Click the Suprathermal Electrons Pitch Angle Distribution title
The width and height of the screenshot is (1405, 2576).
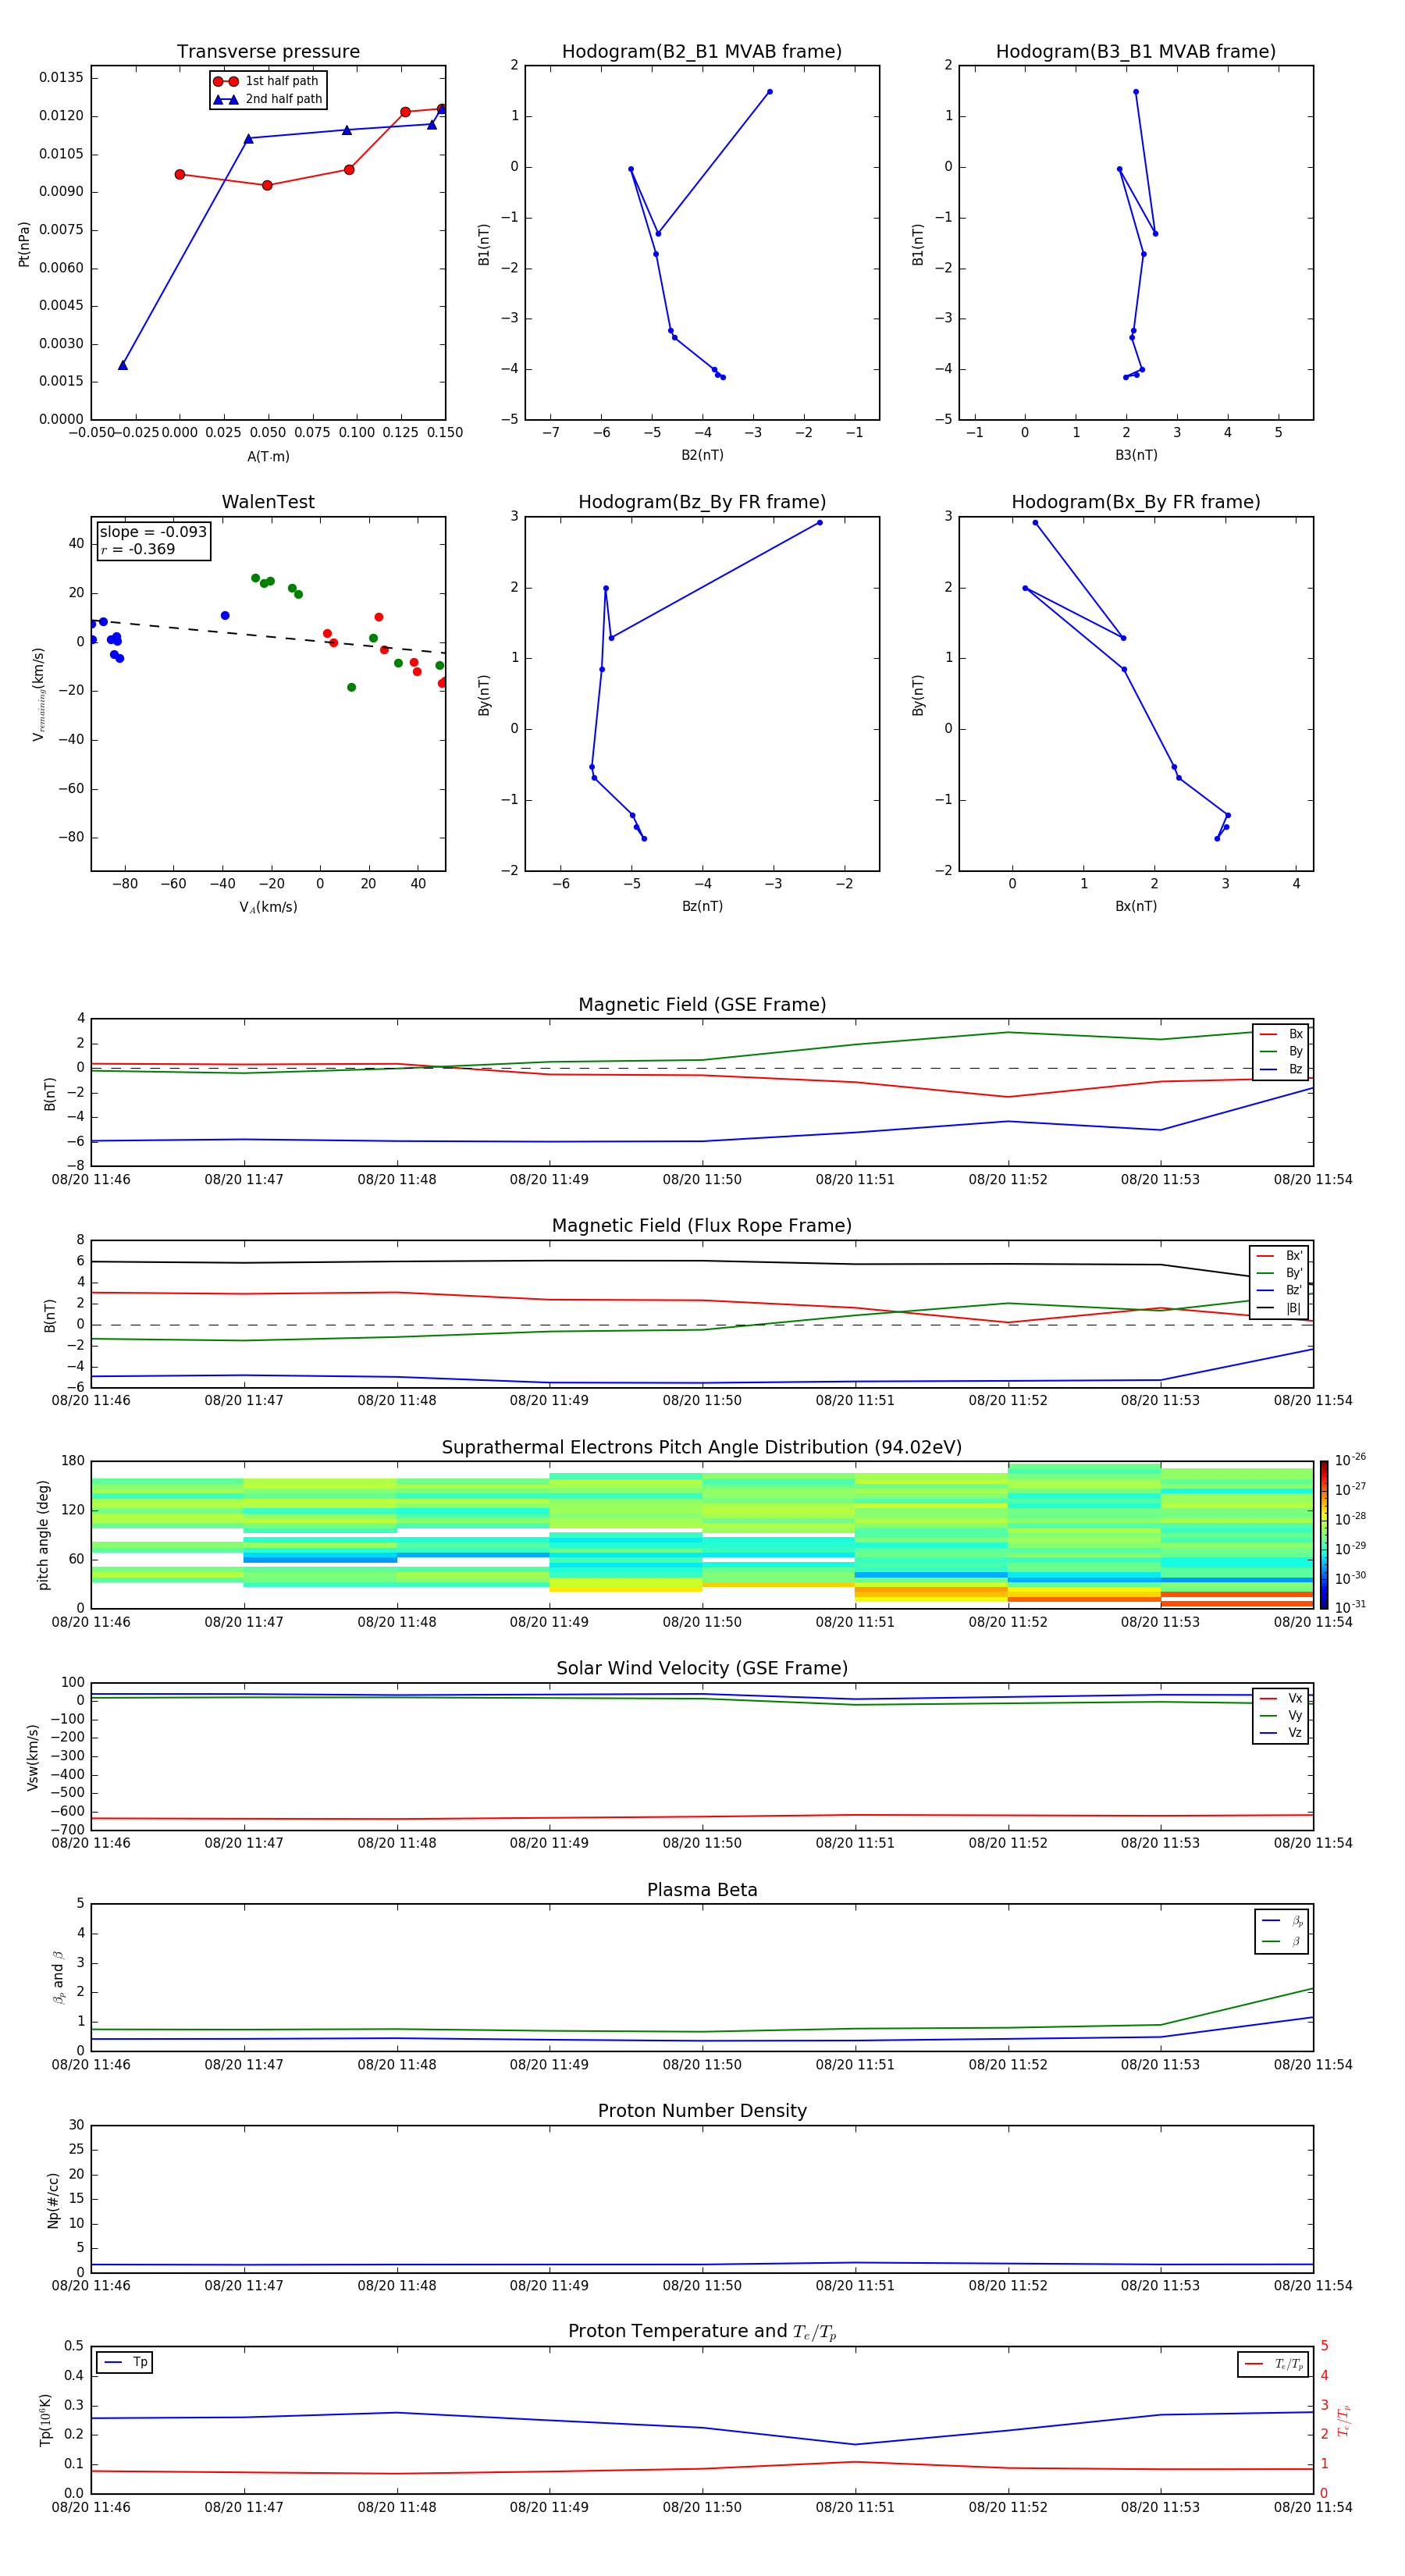pos(702,1448)
